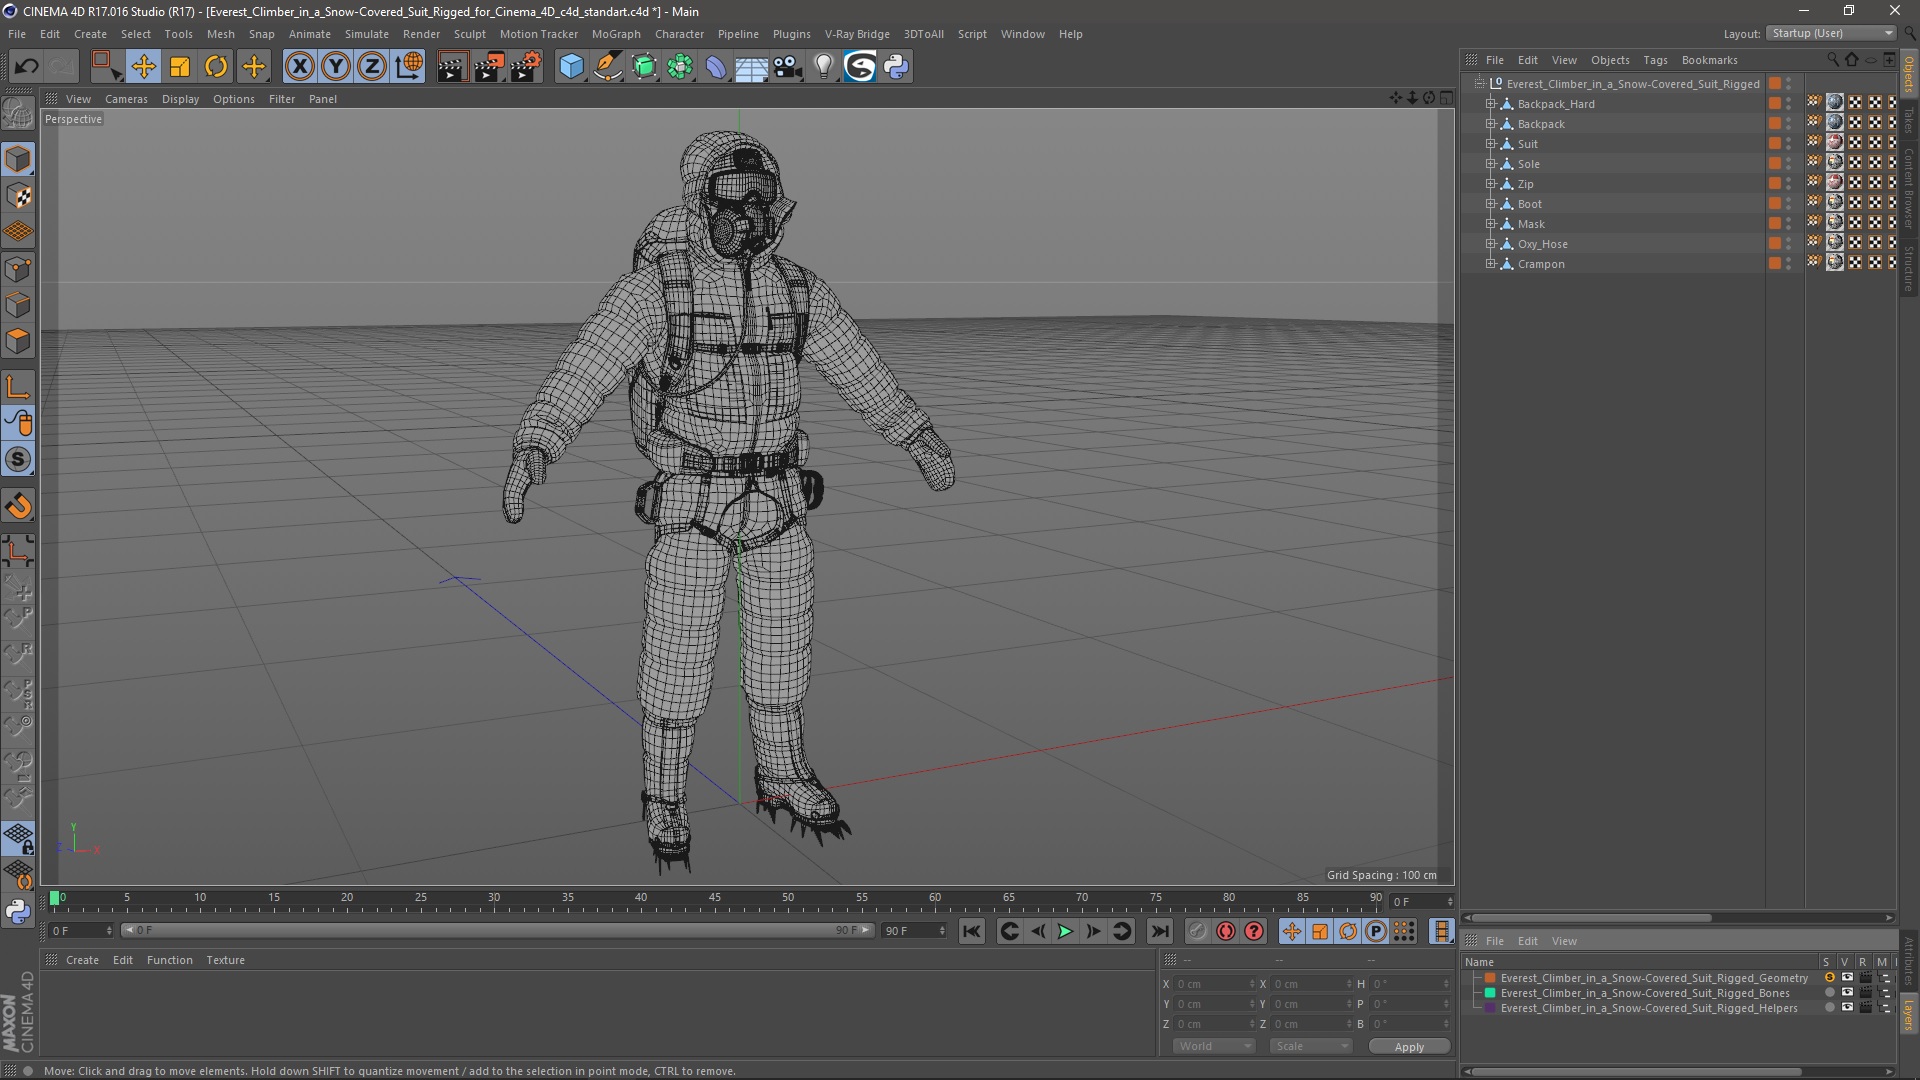Click purple color swatch of Helpers layer
1920x1080 pixels.
tap(1490, 1008)
